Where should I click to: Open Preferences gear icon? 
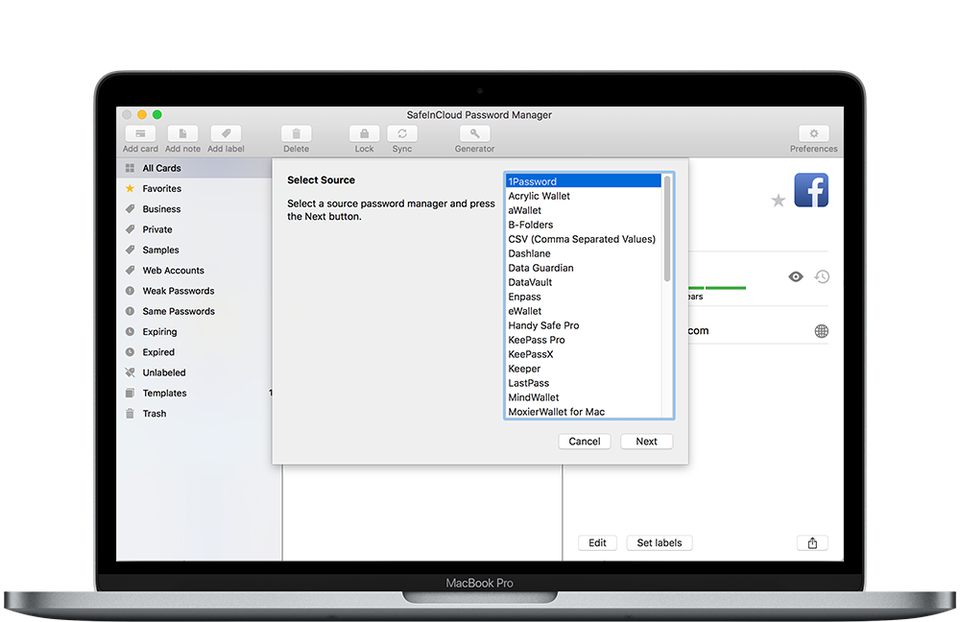pos(814,133)
